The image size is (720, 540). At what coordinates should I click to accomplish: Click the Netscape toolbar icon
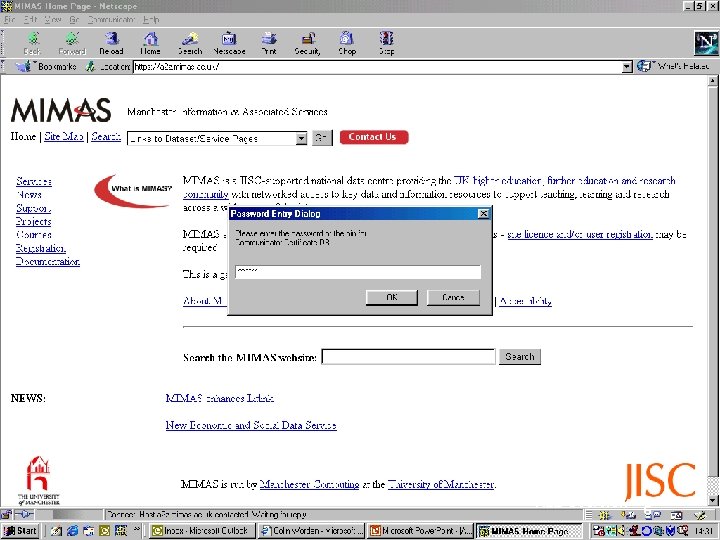[229, 43]
